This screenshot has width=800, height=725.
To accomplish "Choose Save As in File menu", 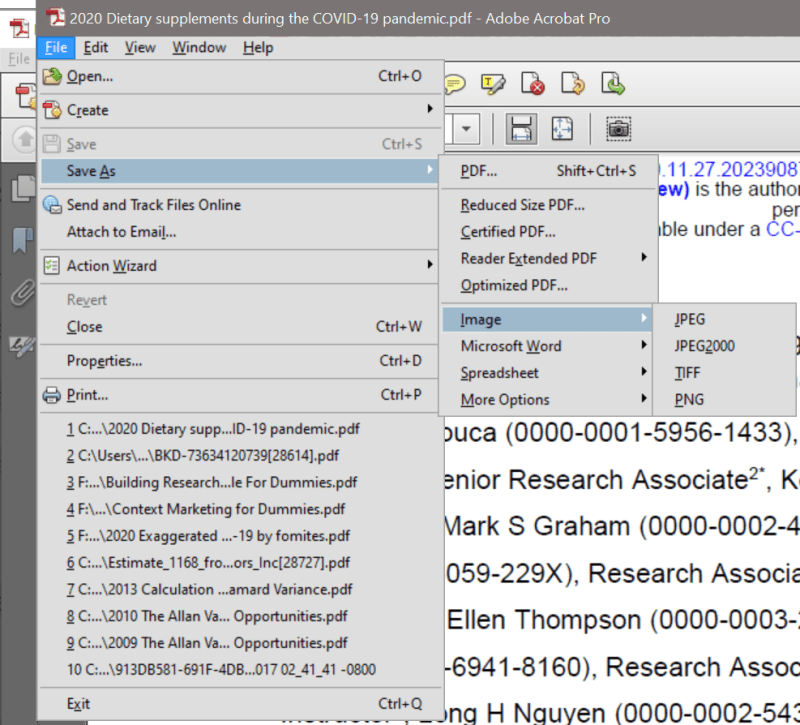I will coord(239,171).
